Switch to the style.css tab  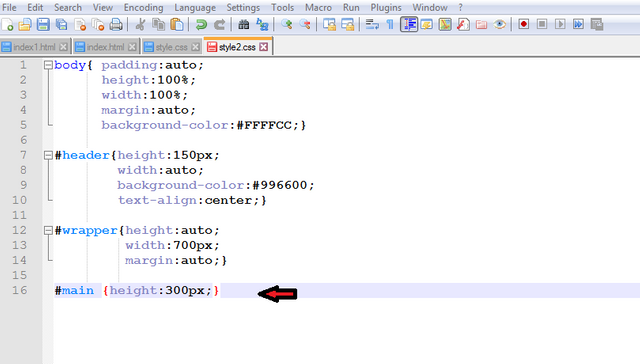(171, 47)
